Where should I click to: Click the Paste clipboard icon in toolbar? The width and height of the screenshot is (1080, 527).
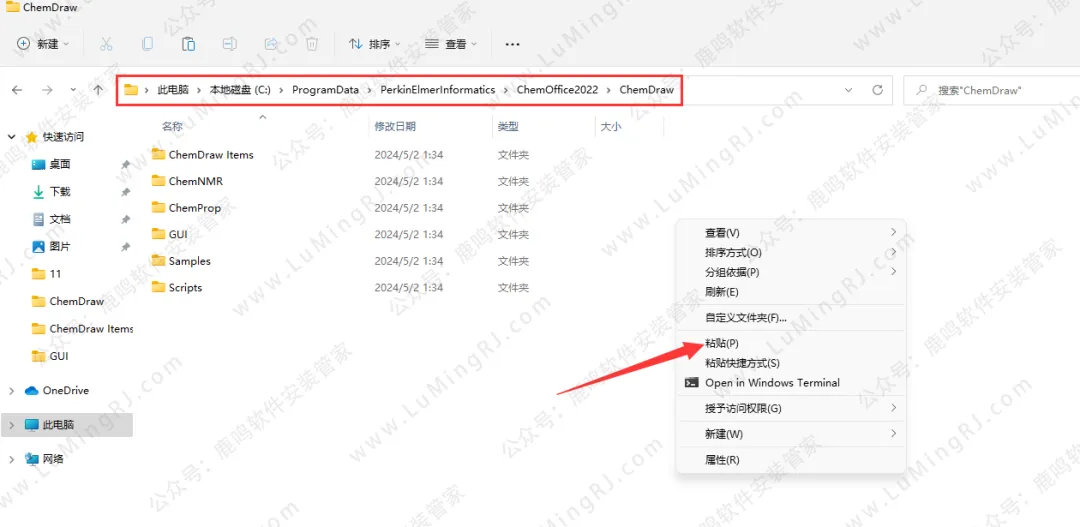pyautogui.click(x=188, y=44)
